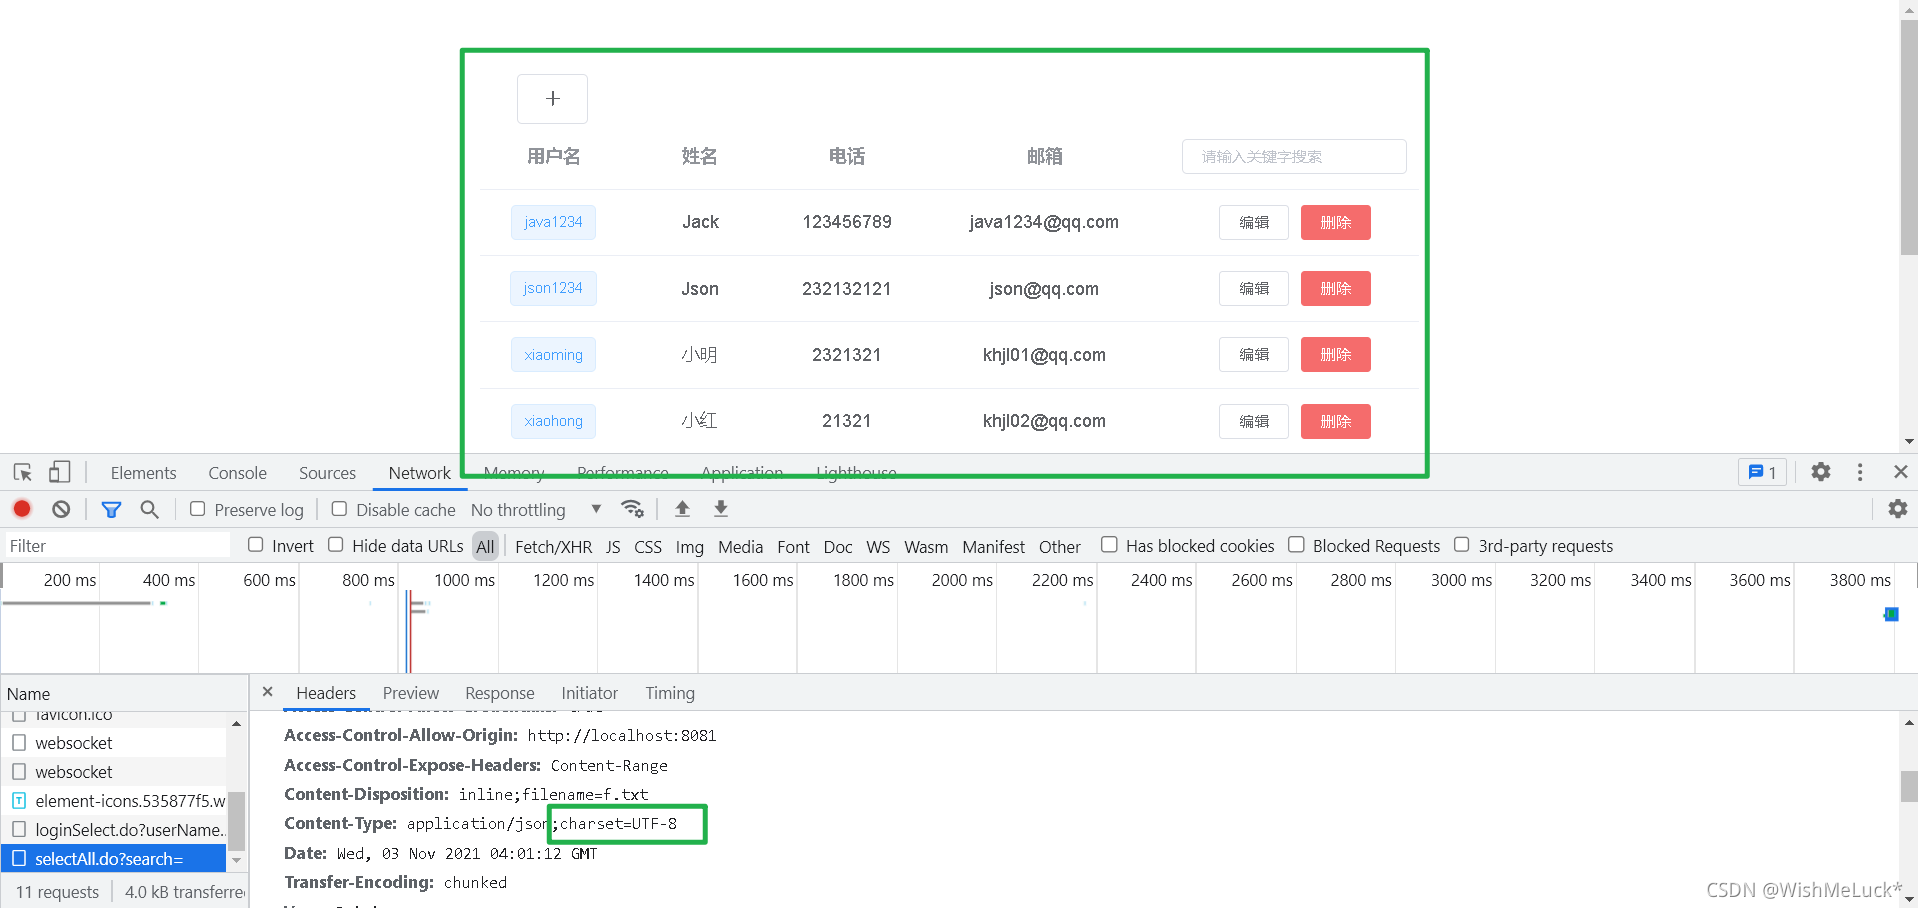
Task: Open the Preview tab
Action: click(x=410, y=693)
